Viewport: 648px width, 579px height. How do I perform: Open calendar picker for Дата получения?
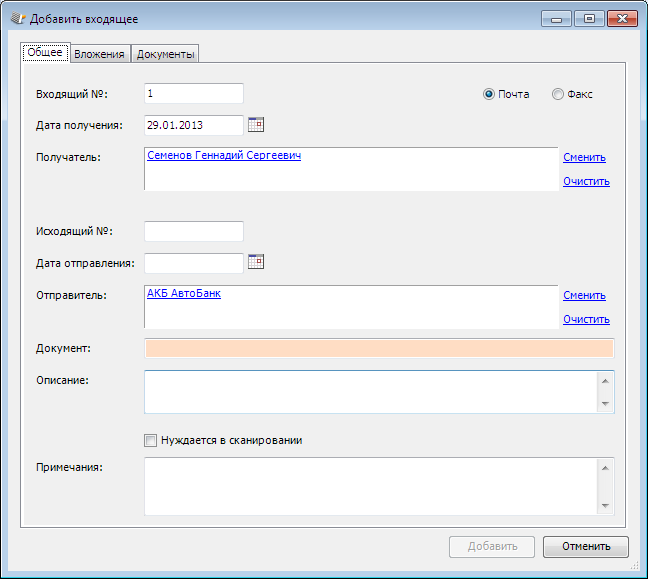tap(255, 124)
